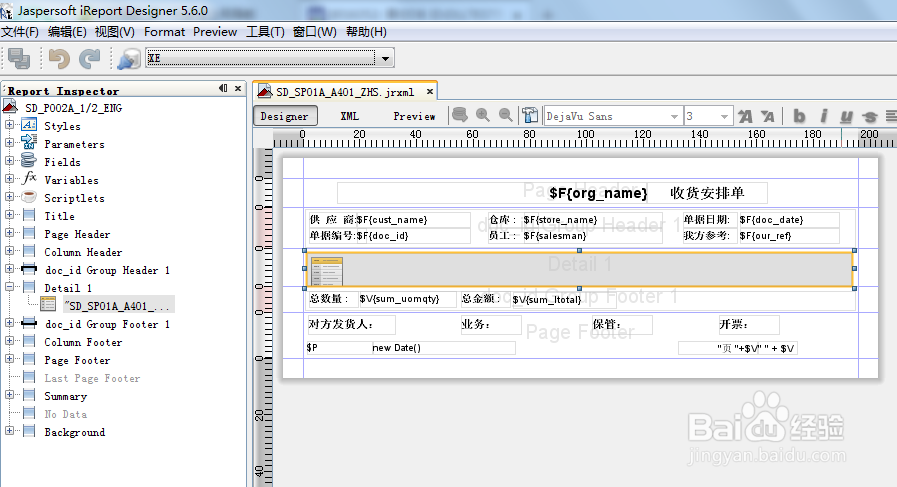Screen dimensions: 897x487
Task: Expand doc_id Group Footer 1 node
Action: 9,323
